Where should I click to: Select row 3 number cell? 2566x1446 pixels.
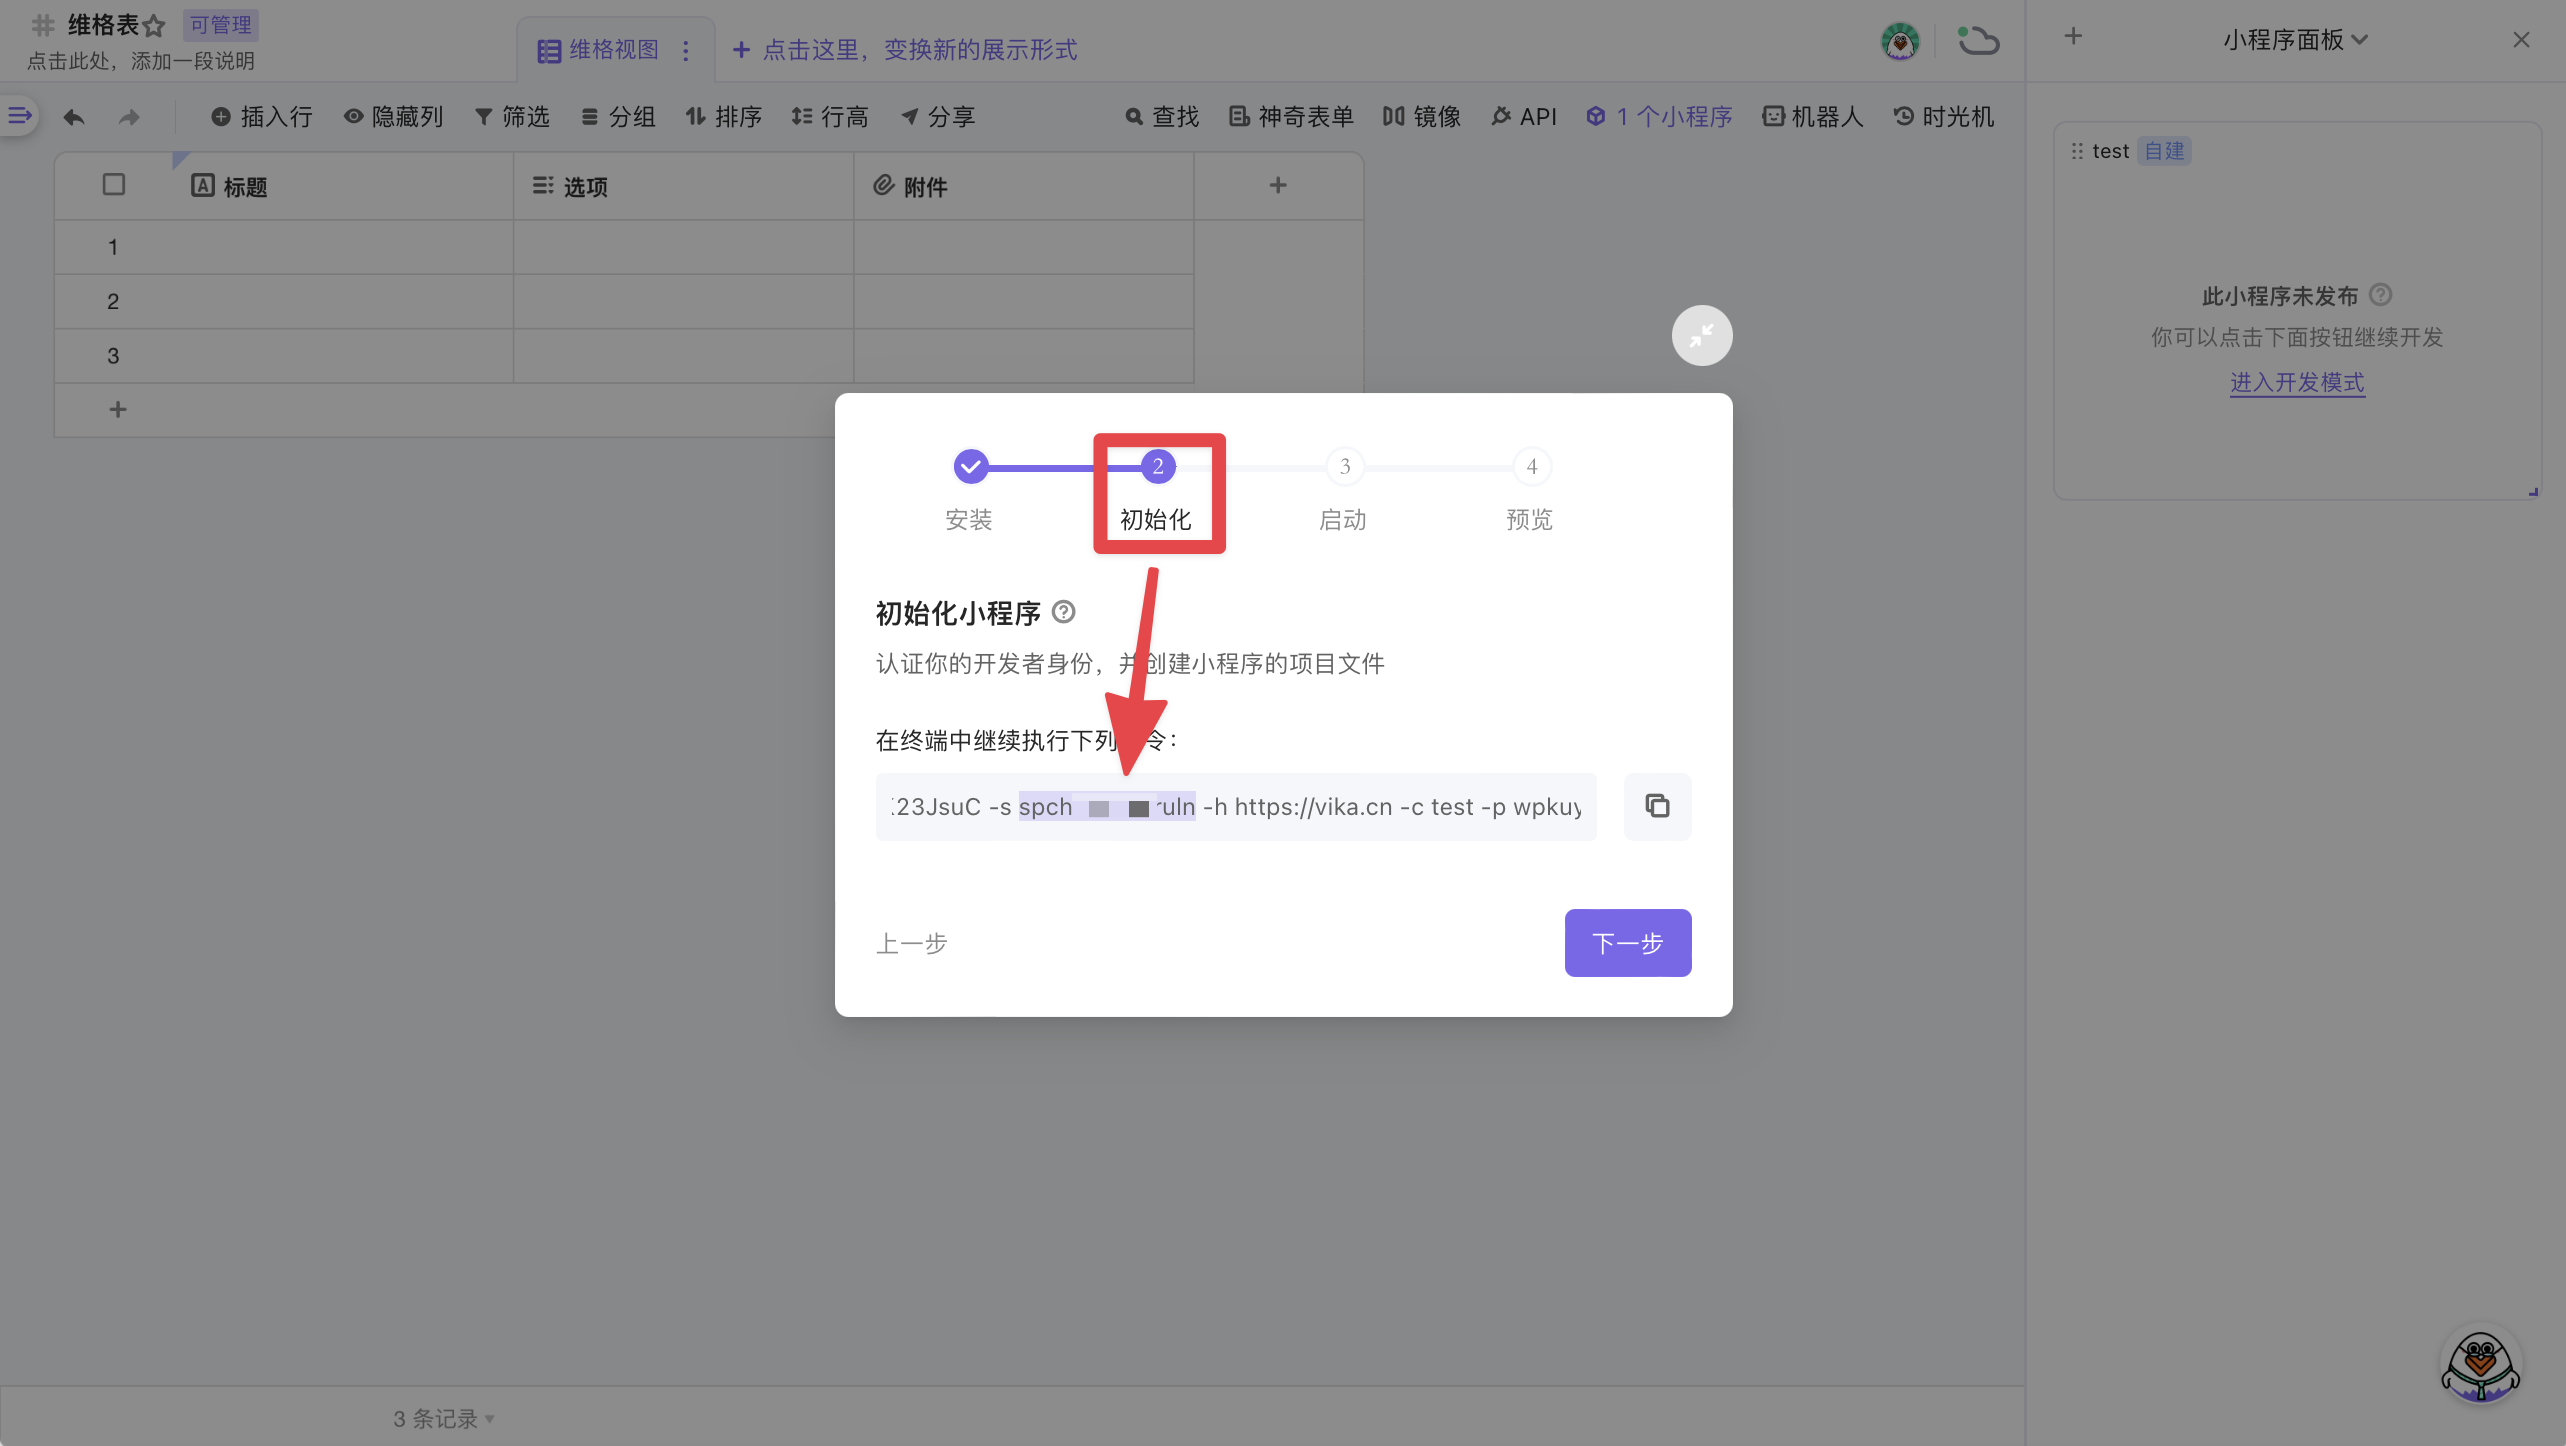coord(113,355)
